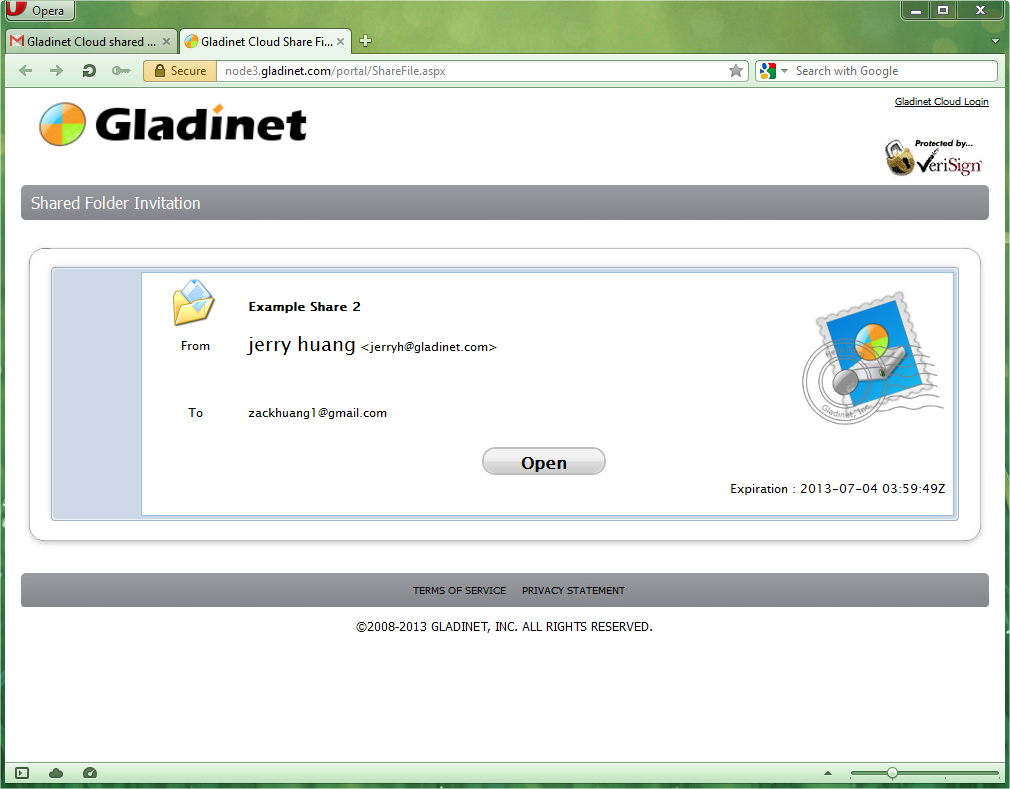The image size is (1010, 789).
Task: Select the Gladinet Cloud Share File tab
Action: 265,42
